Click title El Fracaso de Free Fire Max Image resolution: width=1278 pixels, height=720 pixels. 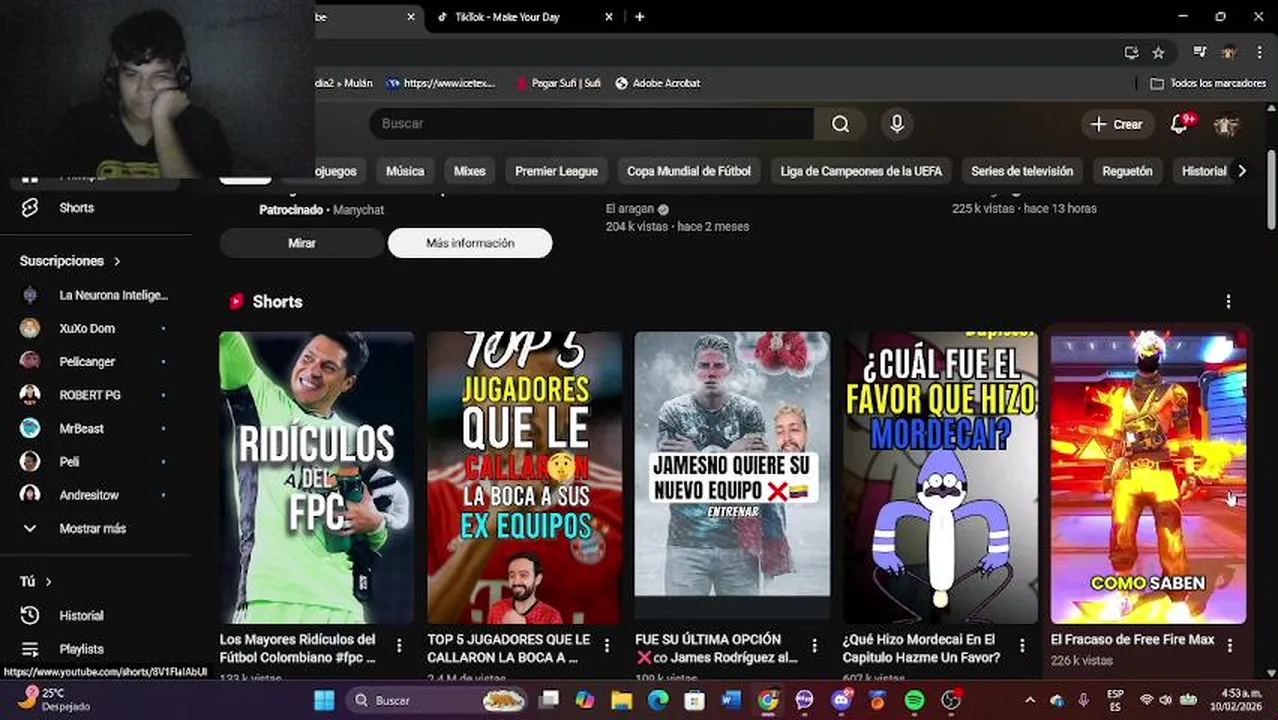[1132, 640]
